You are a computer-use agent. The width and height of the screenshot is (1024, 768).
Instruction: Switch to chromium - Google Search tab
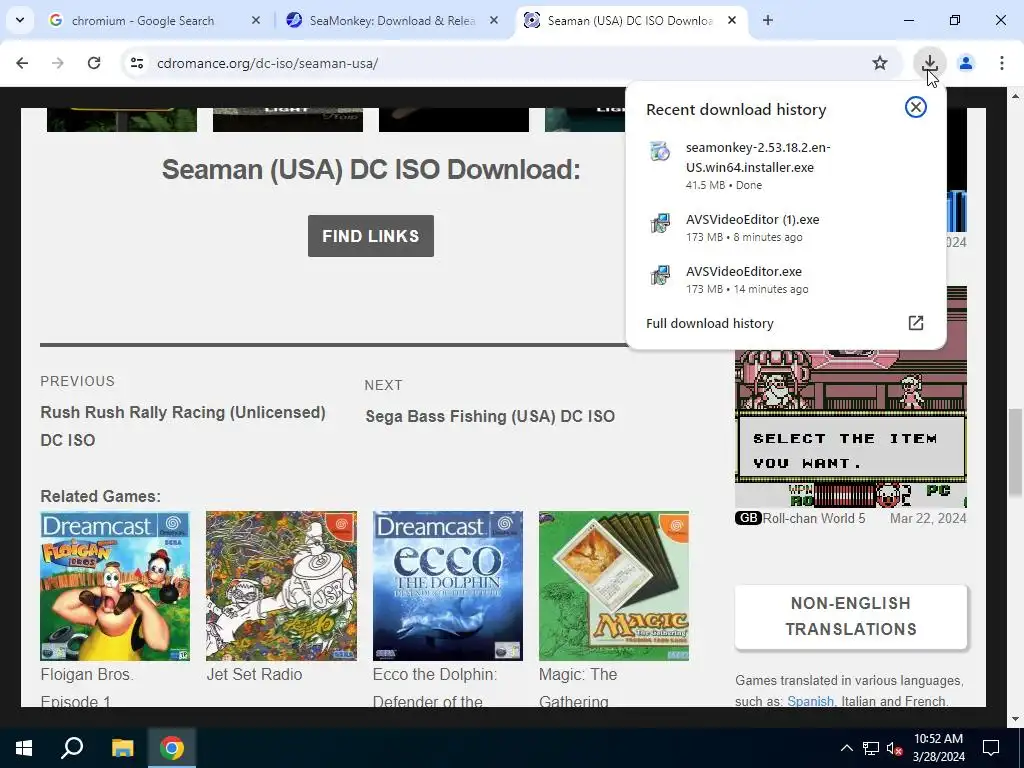coord(142,21)
